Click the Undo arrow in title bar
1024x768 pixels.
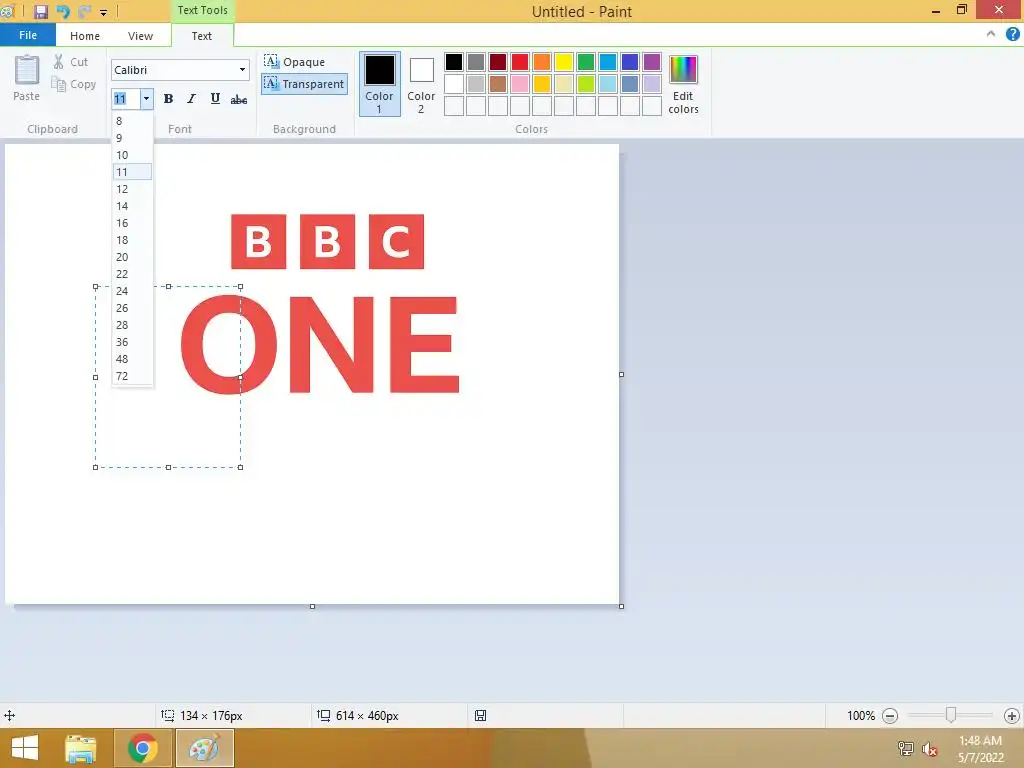(x=63, y=11)
